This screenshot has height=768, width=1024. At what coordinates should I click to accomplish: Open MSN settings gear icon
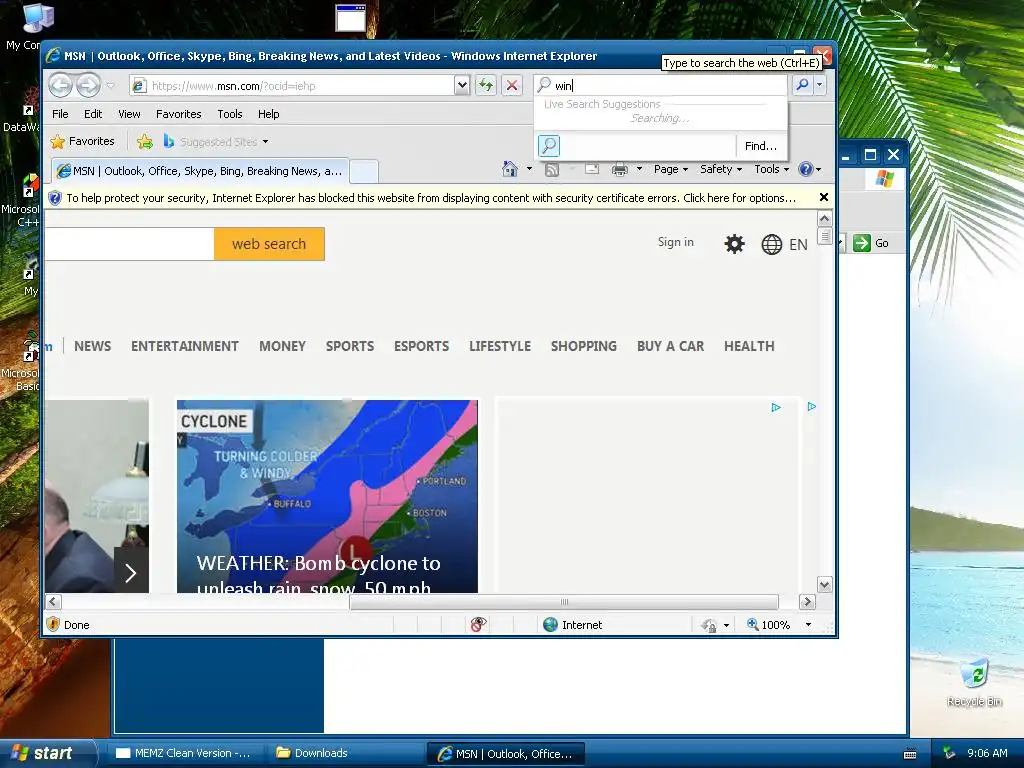pos(734,244)
